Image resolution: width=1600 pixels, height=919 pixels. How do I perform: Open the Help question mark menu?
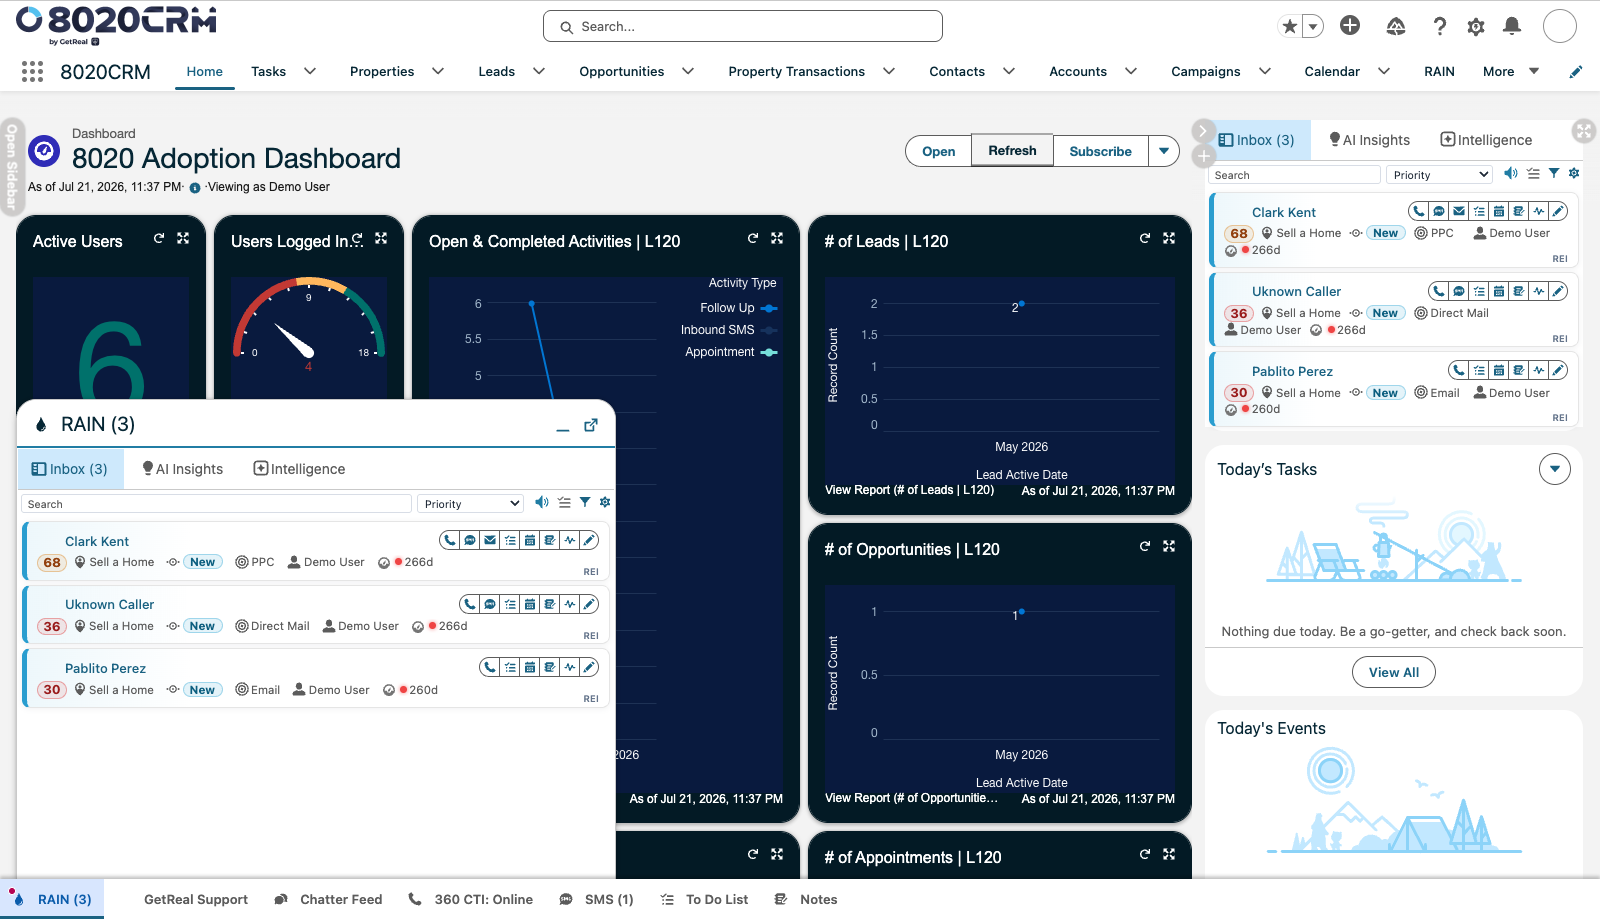tap(1440, 26)
